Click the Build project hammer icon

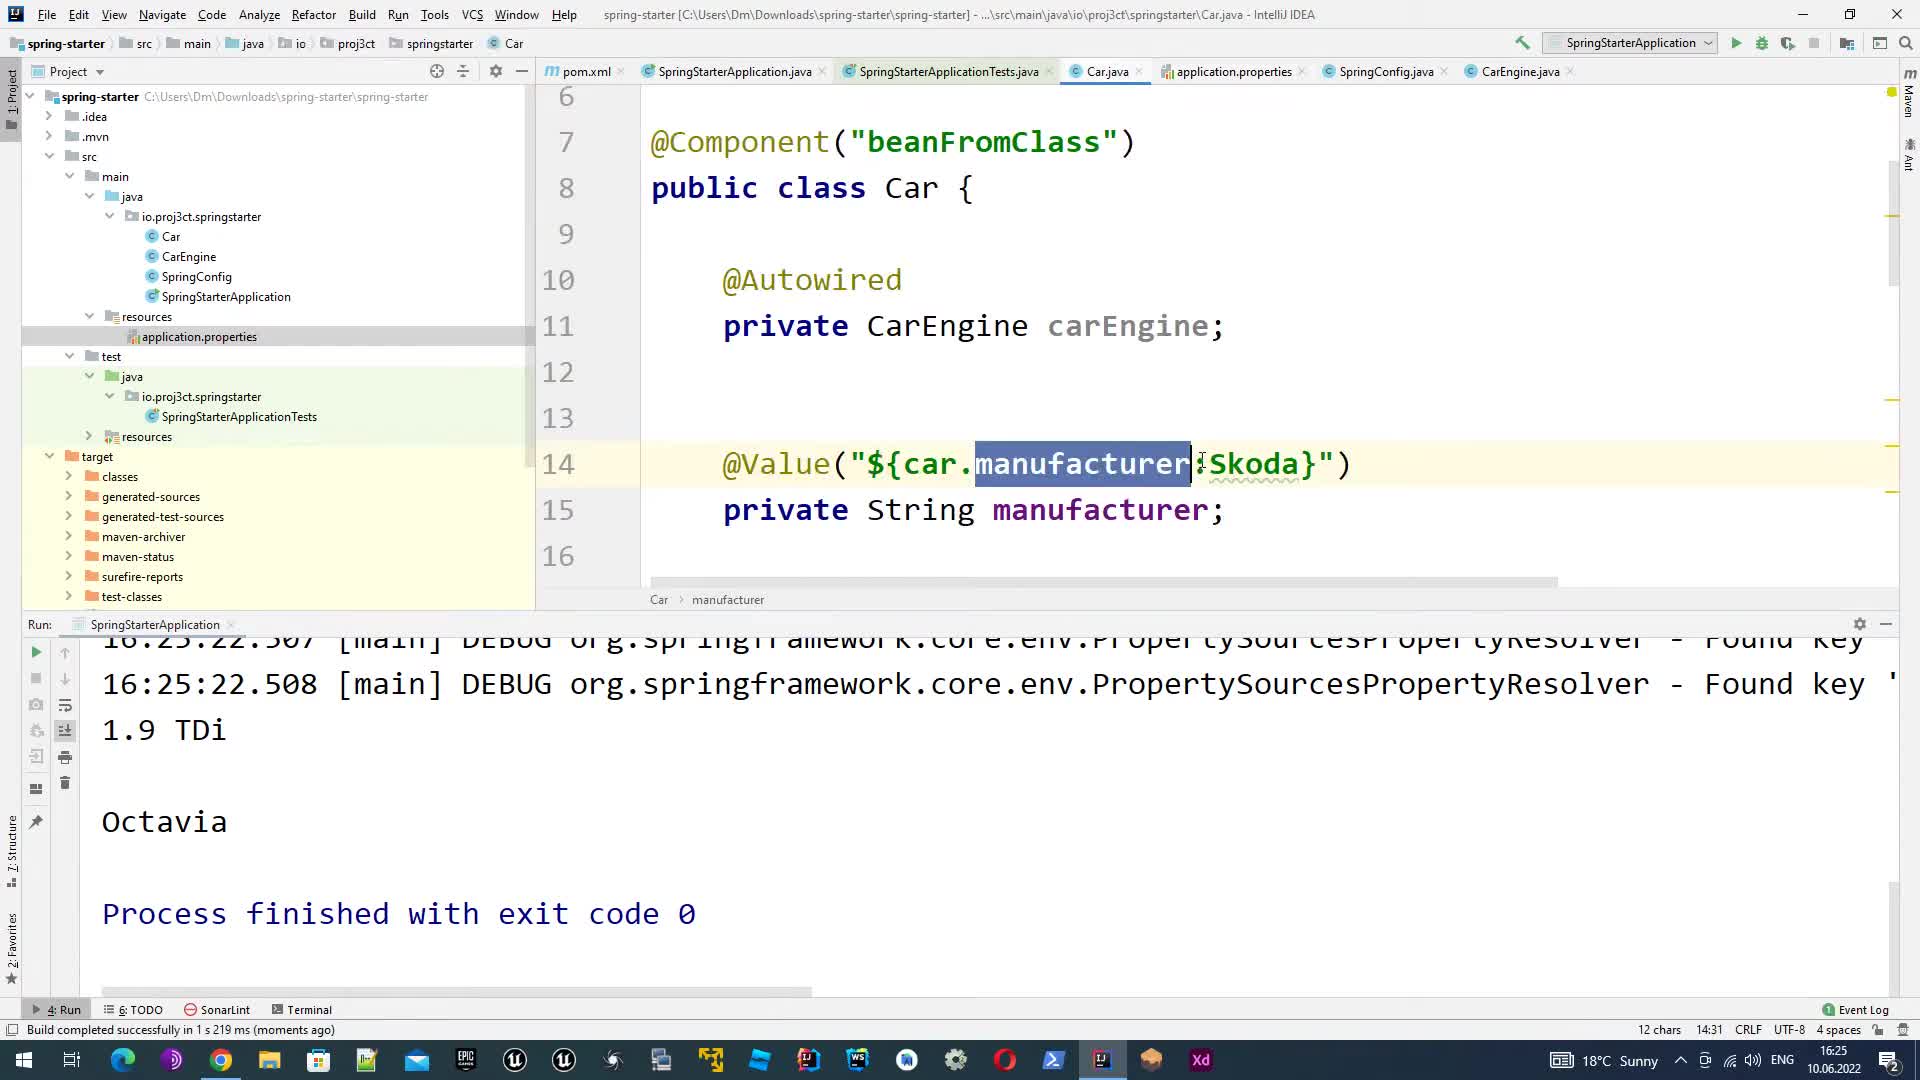click(1522, 43)
